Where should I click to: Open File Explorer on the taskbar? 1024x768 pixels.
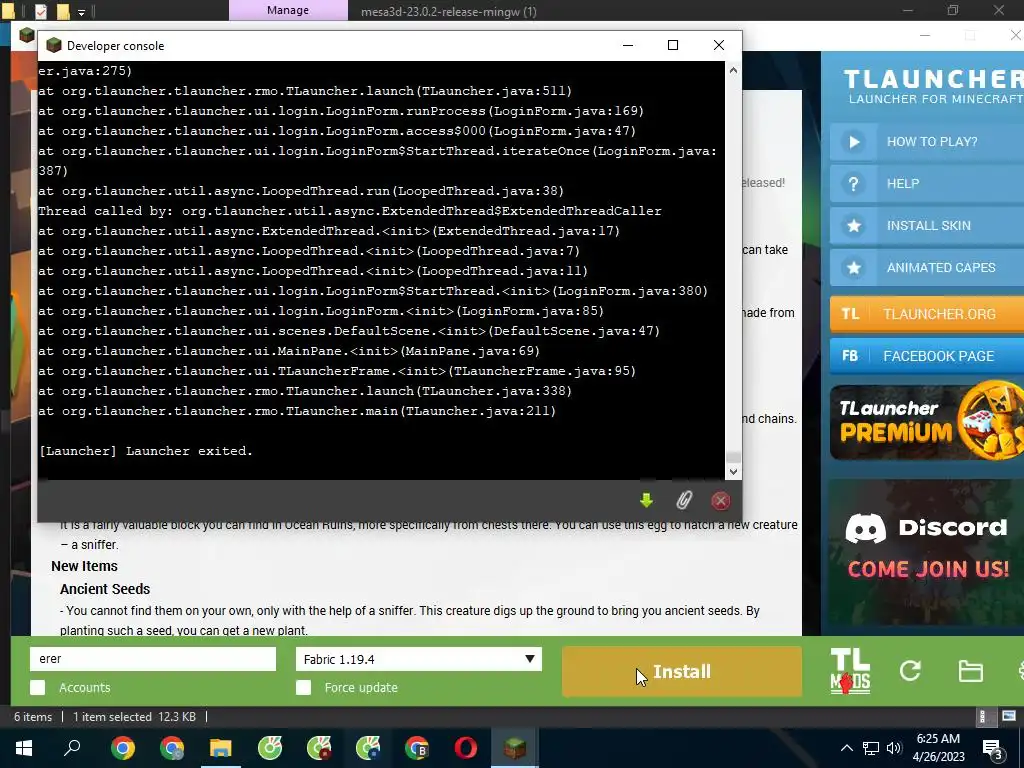click(221, 748)
